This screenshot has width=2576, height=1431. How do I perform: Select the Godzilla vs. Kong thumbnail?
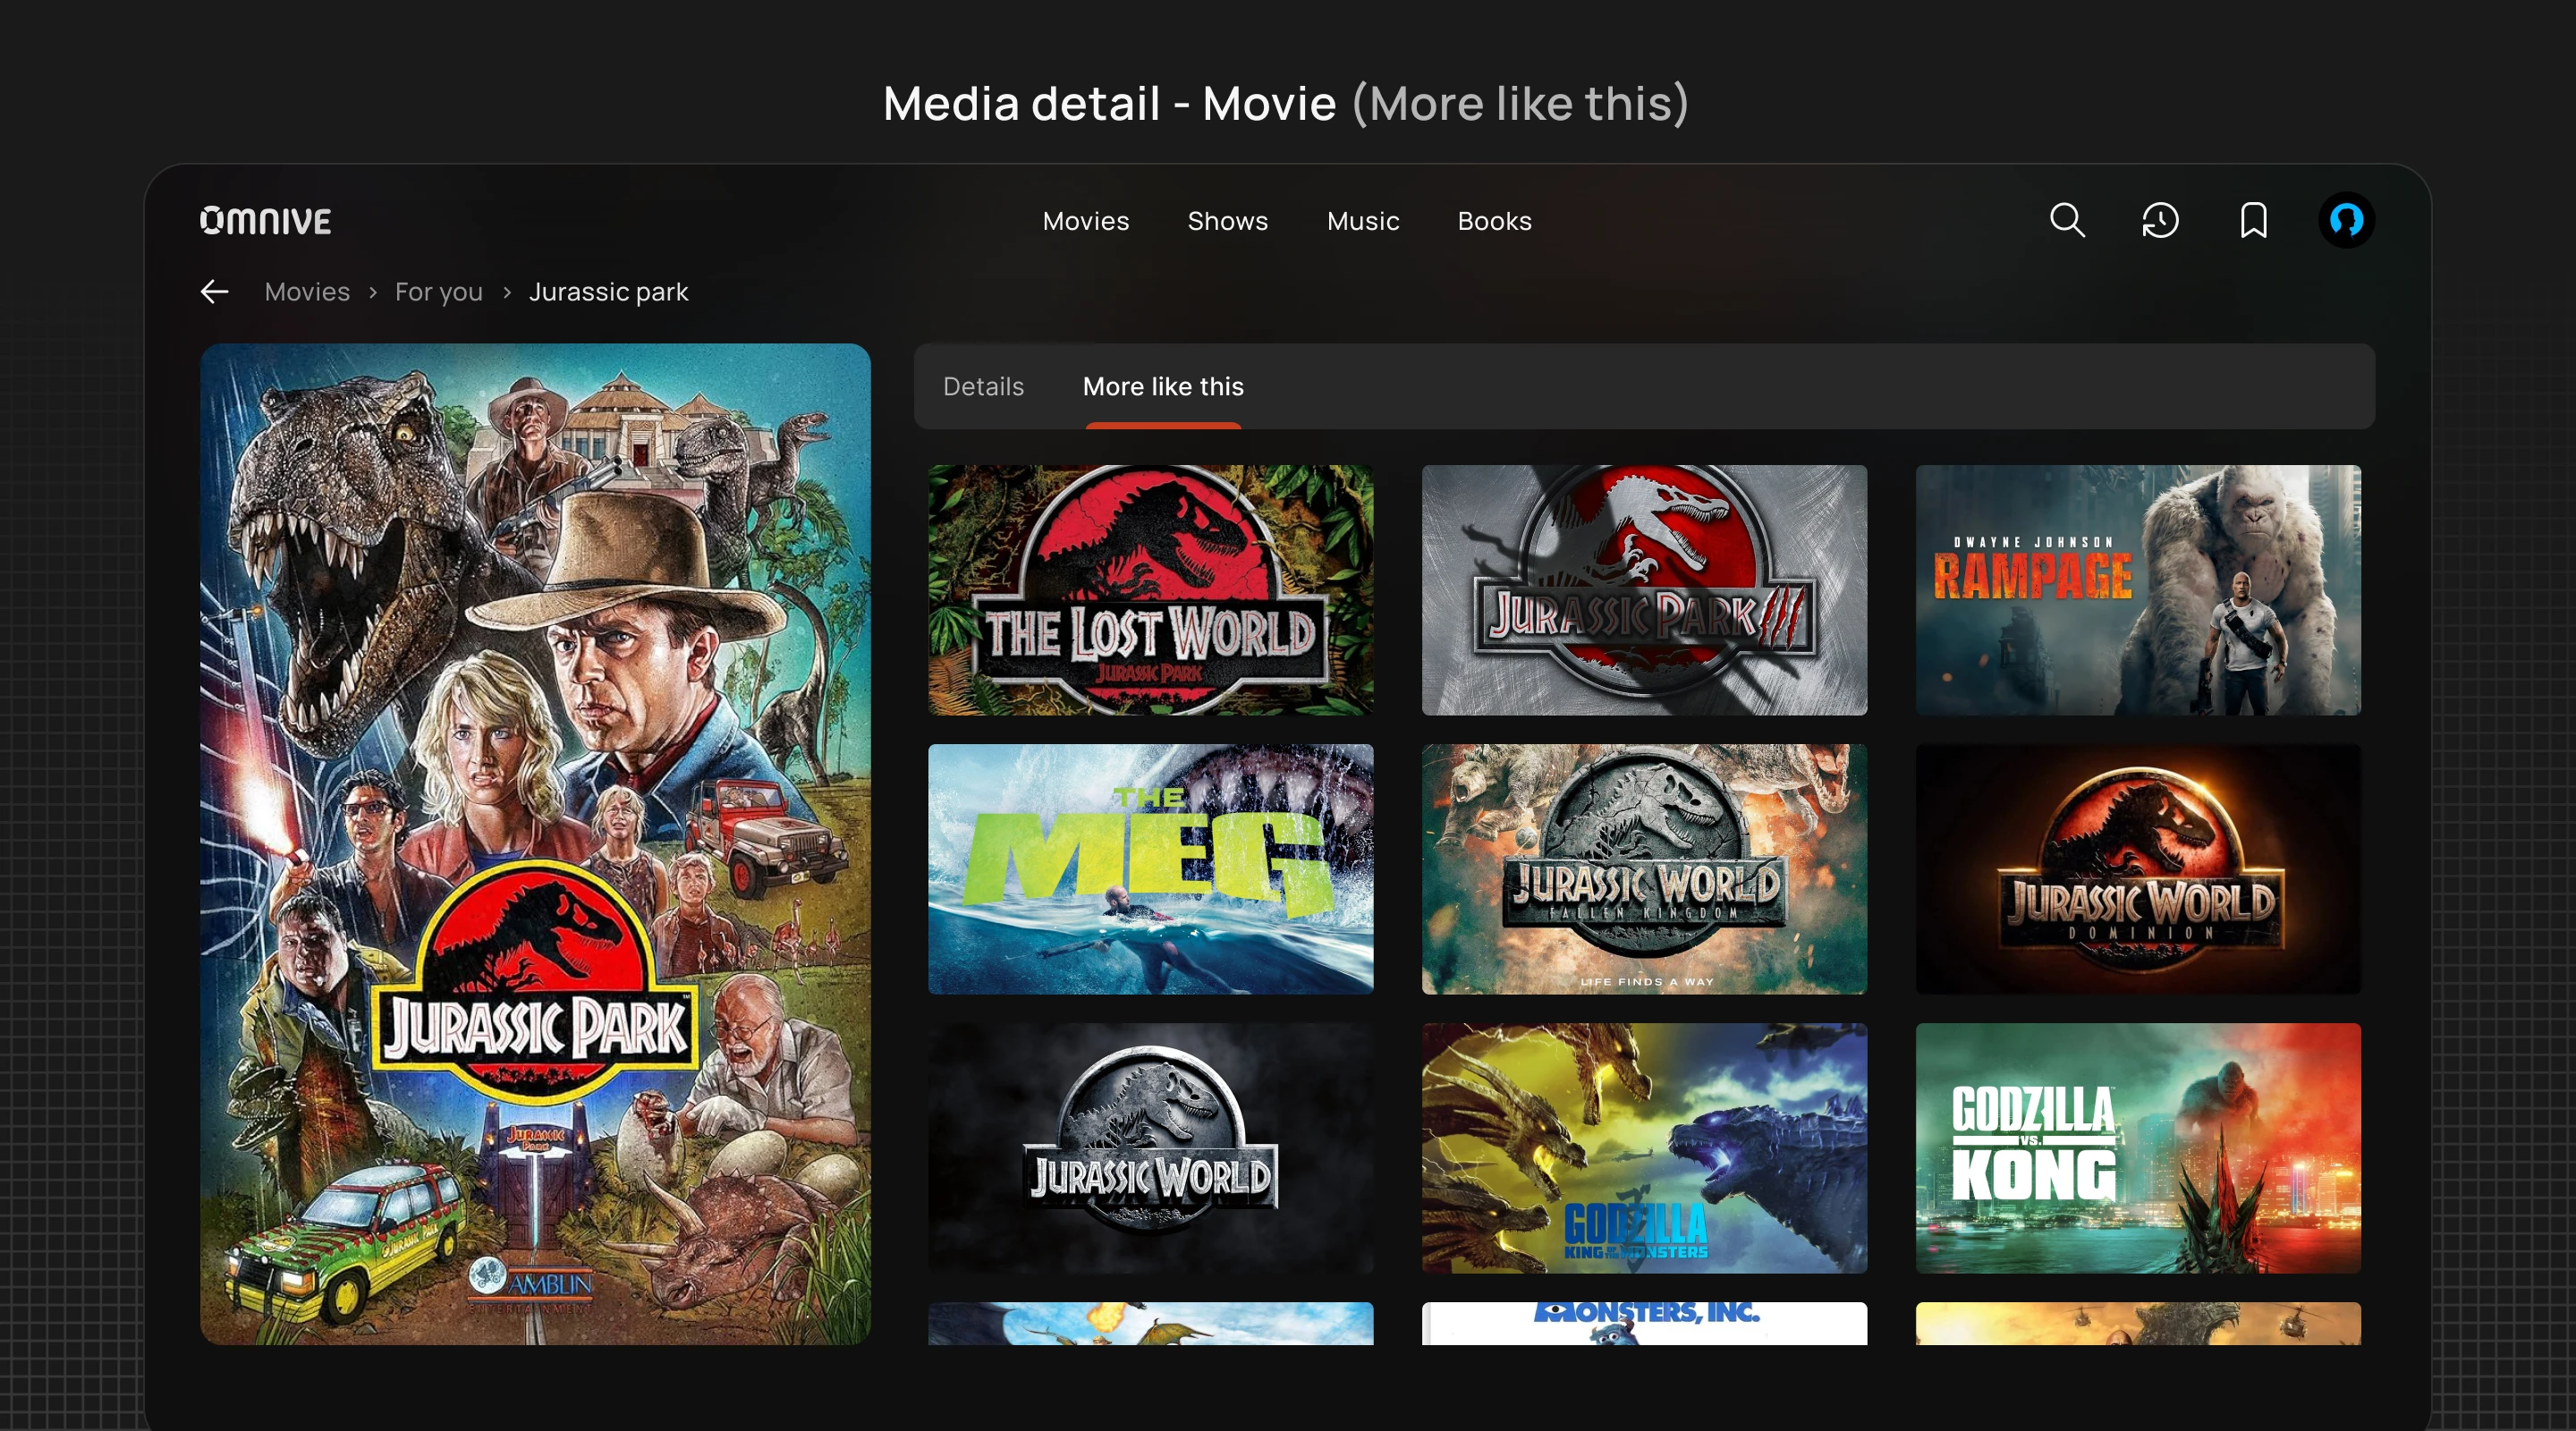tap(2138, 1148)
